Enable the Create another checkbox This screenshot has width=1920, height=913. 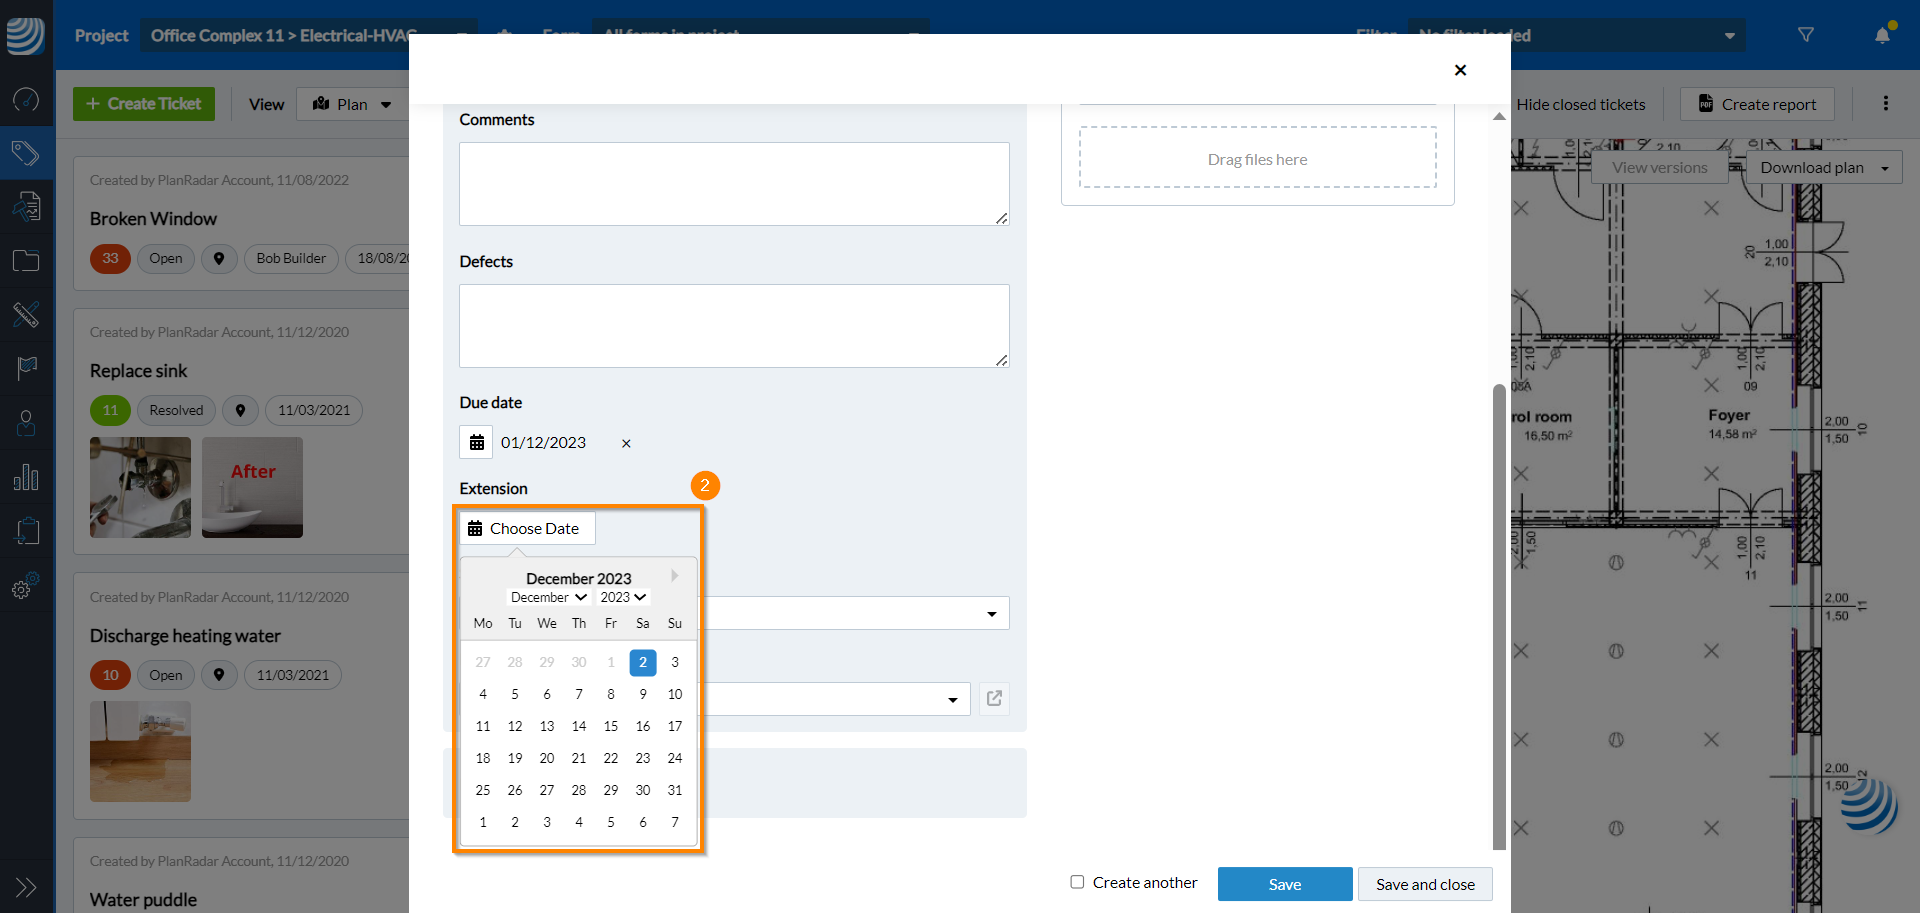1077,882
